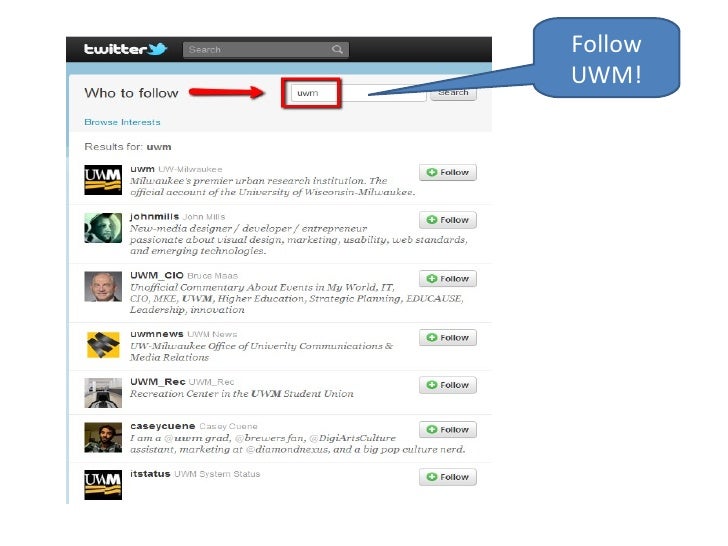This screenshot has height=546, width=728.
Task: Follow UWM_CIO account
Action: click(x=448, y=279)
